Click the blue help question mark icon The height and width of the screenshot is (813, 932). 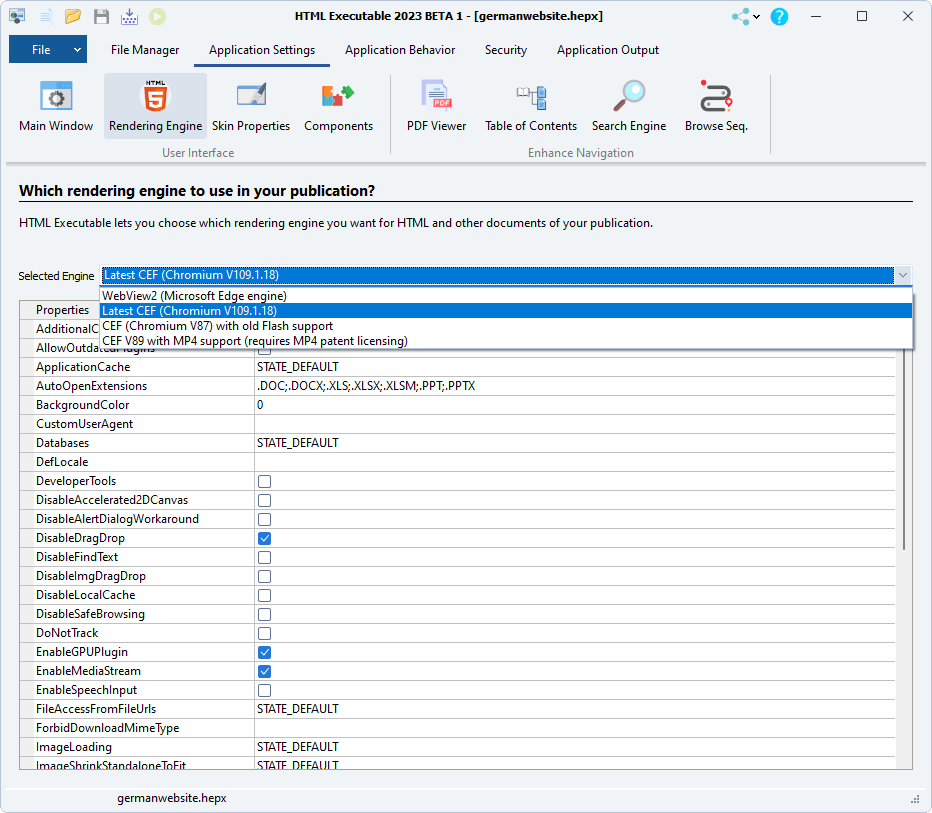779,16
